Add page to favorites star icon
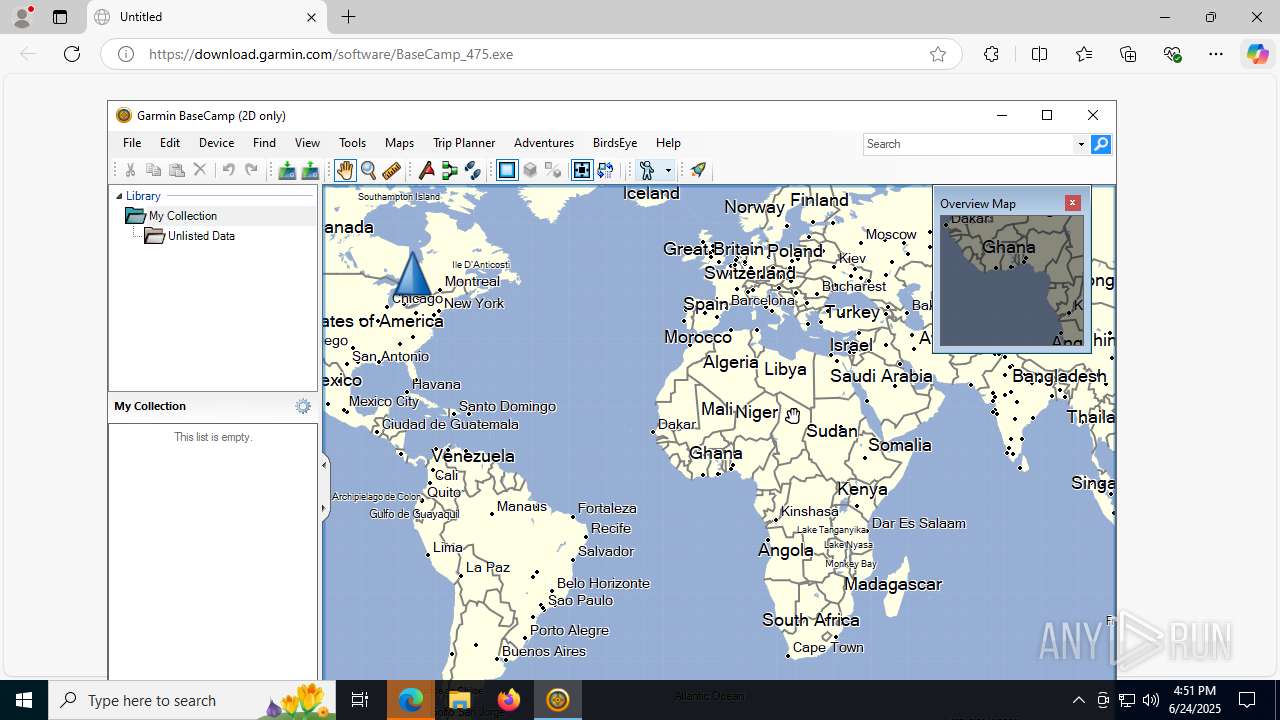The height and width of the screenshot is (720, 1280). click(938, 54)
